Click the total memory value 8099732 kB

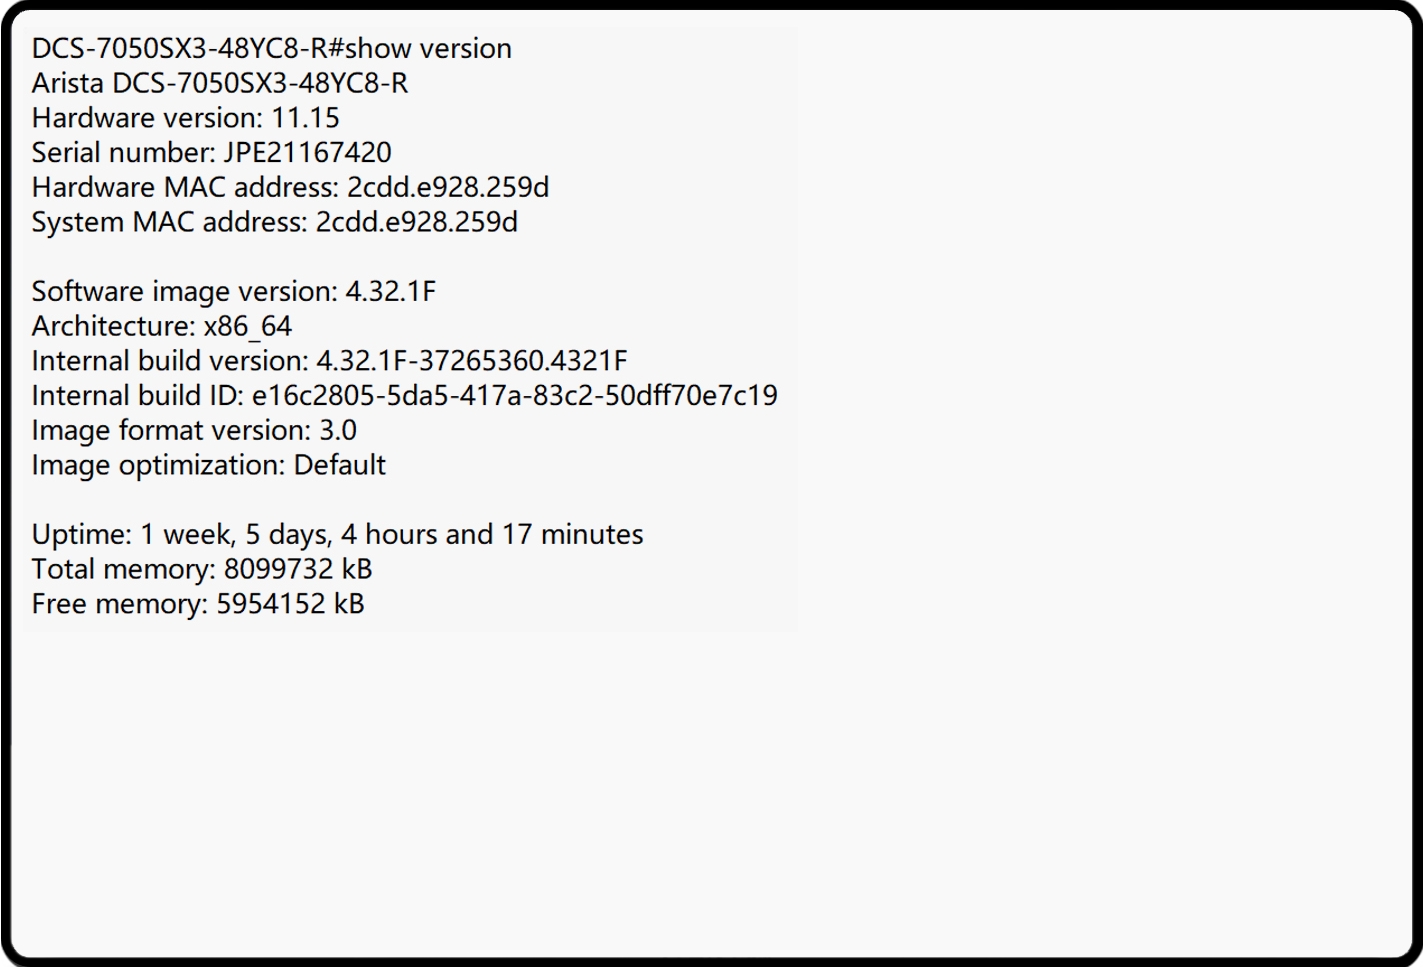298,570
